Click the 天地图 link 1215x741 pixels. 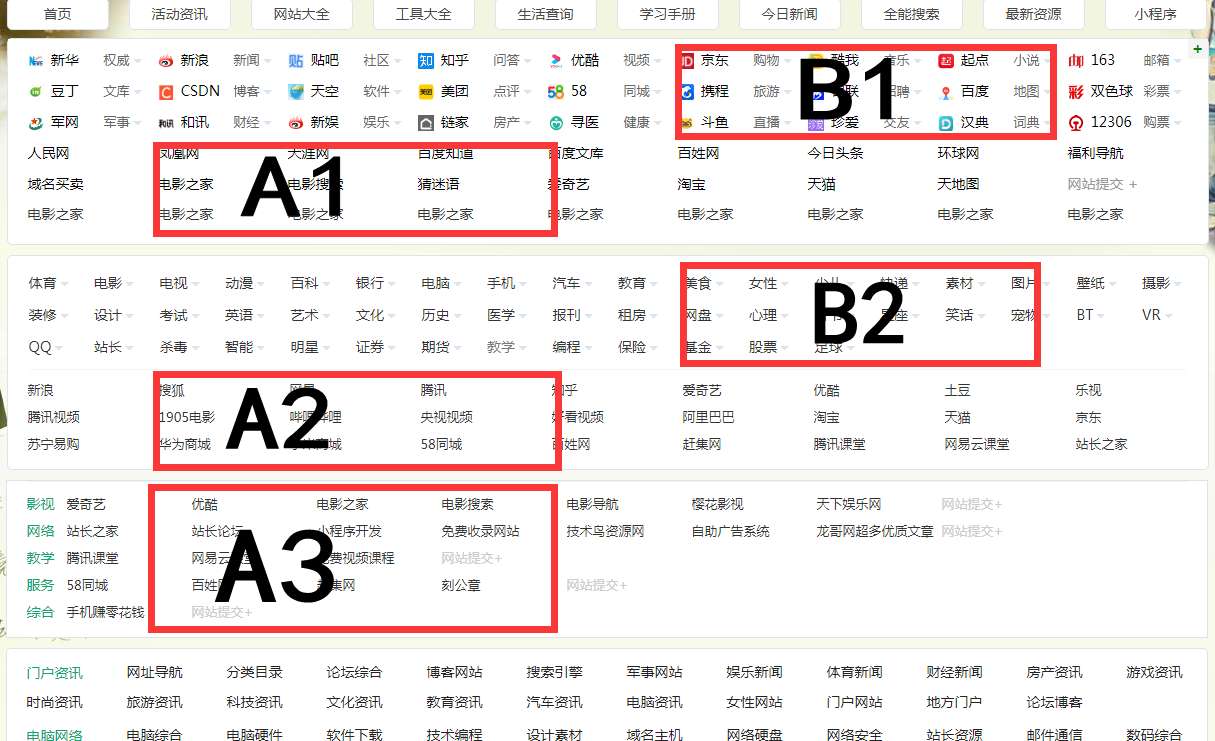[x=958, y=185]
